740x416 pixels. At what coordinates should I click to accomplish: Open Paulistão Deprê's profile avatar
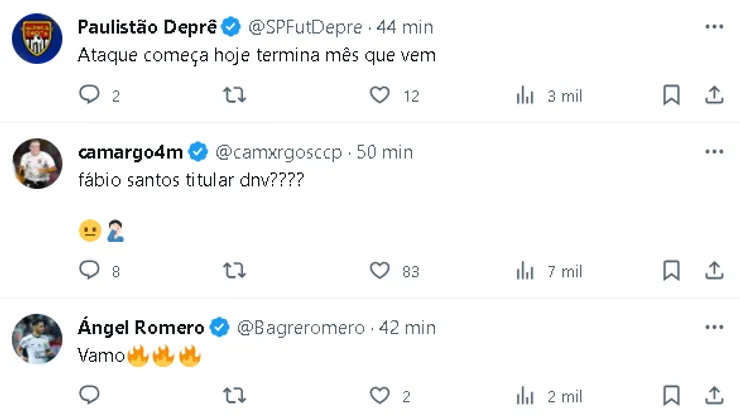click(37, 39)
